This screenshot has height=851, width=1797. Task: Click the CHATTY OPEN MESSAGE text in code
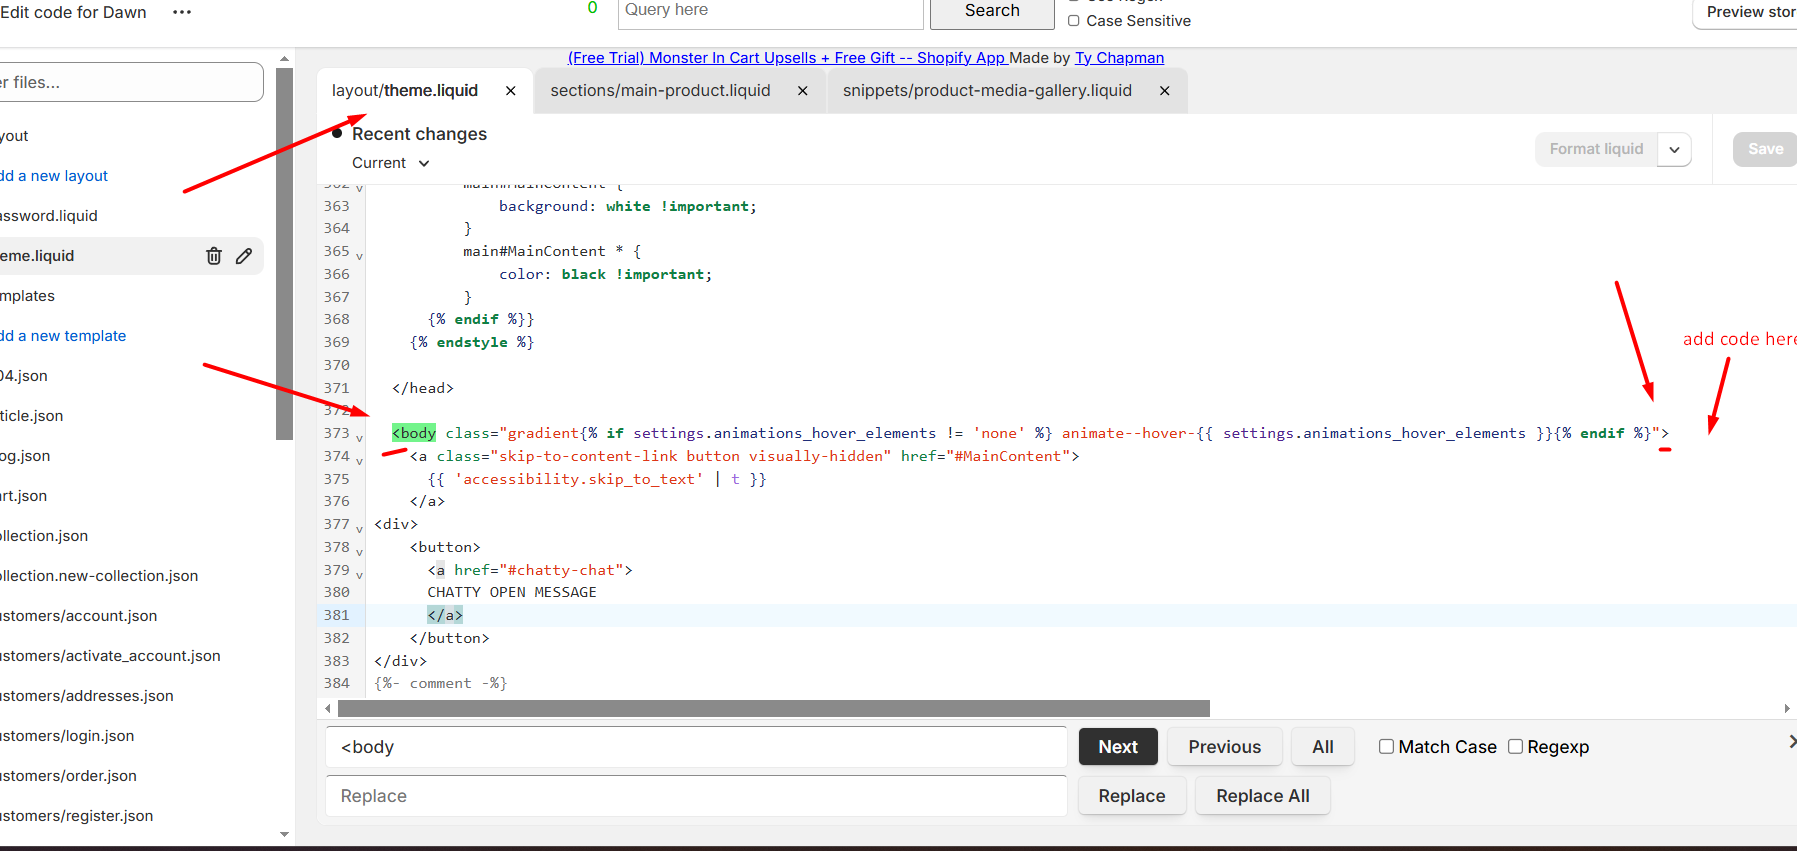click(512, 592)
